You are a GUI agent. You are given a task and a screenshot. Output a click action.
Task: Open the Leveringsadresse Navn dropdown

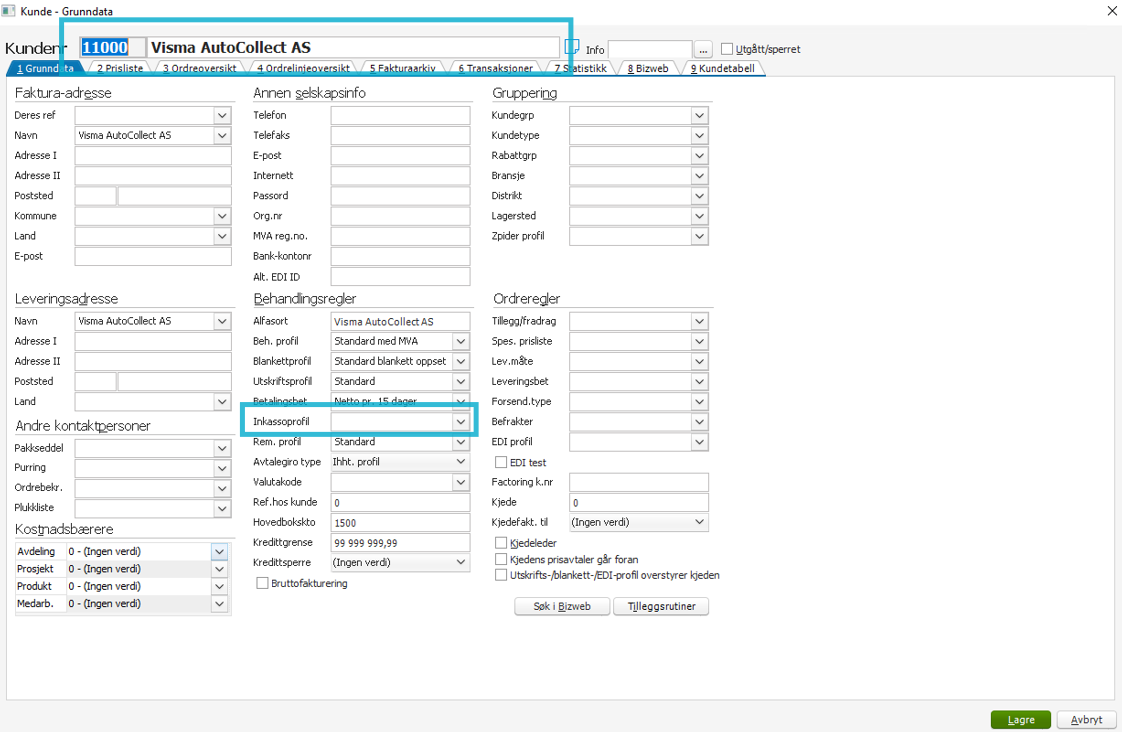click(223, 321)
